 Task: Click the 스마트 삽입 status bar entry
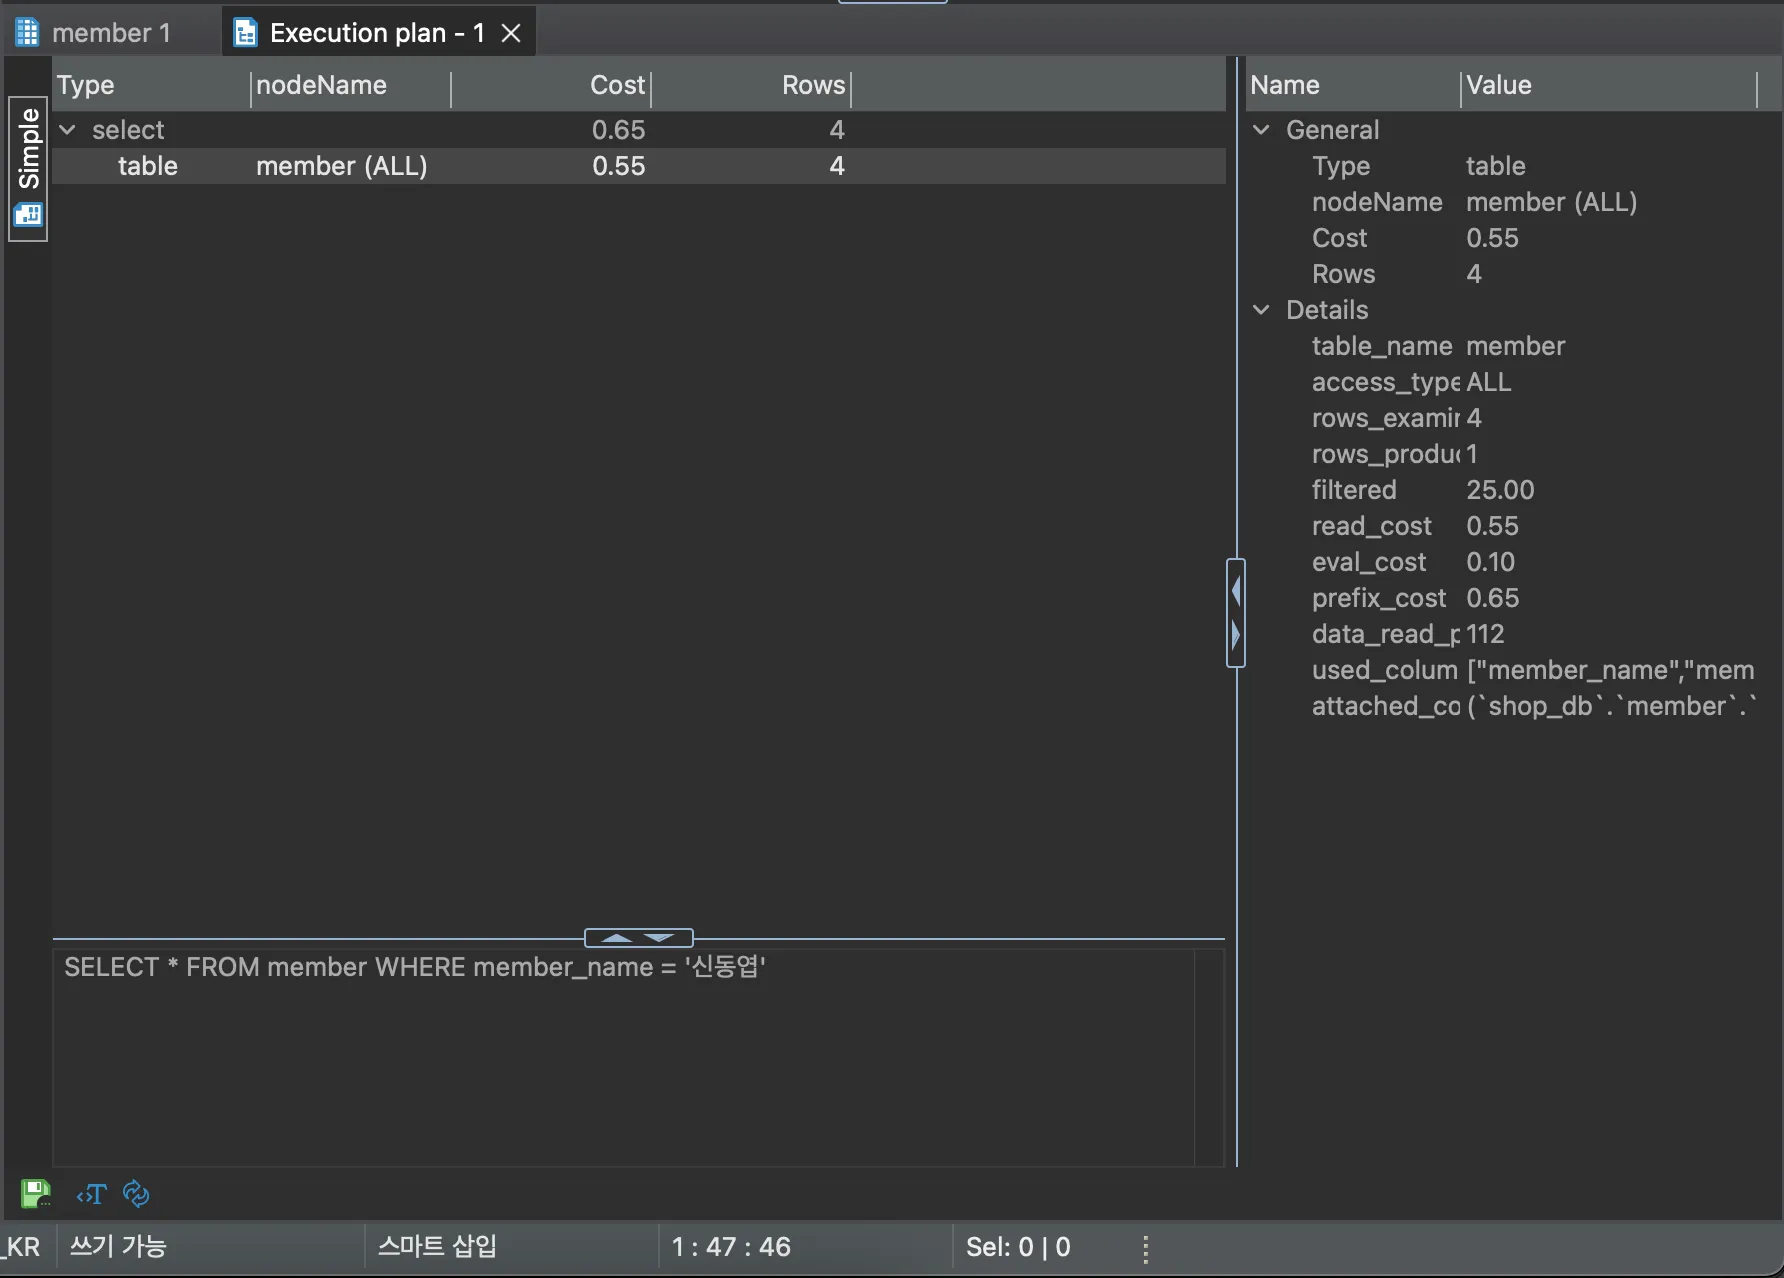pyautogui.click(x=437, y=1247)
